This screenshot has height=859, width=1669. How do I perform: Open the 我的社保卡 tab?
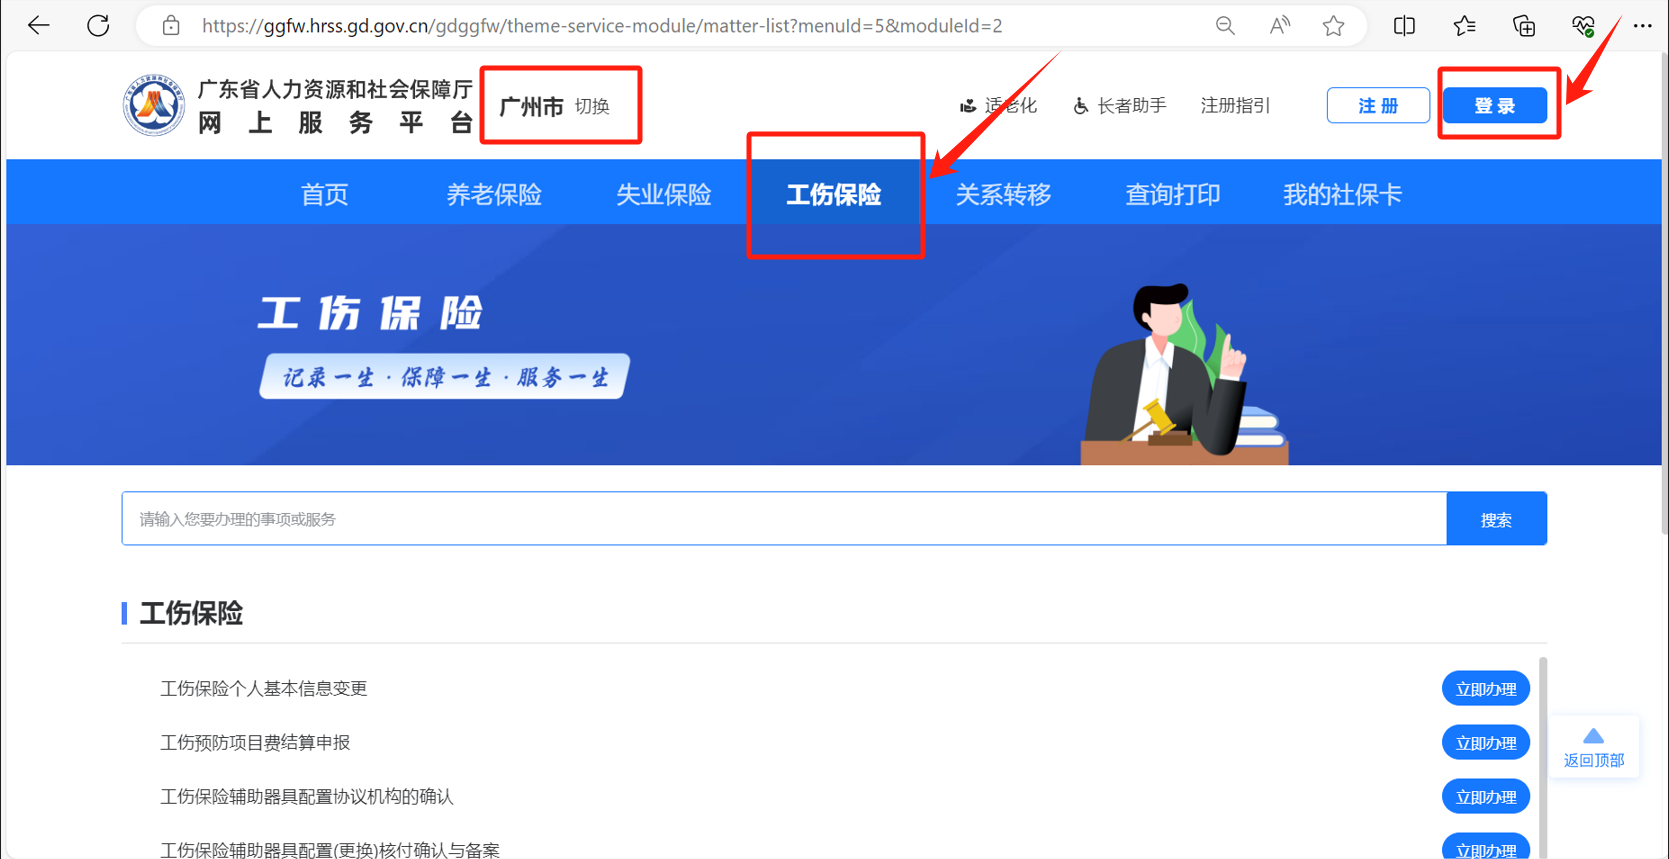pos(1342,194)
